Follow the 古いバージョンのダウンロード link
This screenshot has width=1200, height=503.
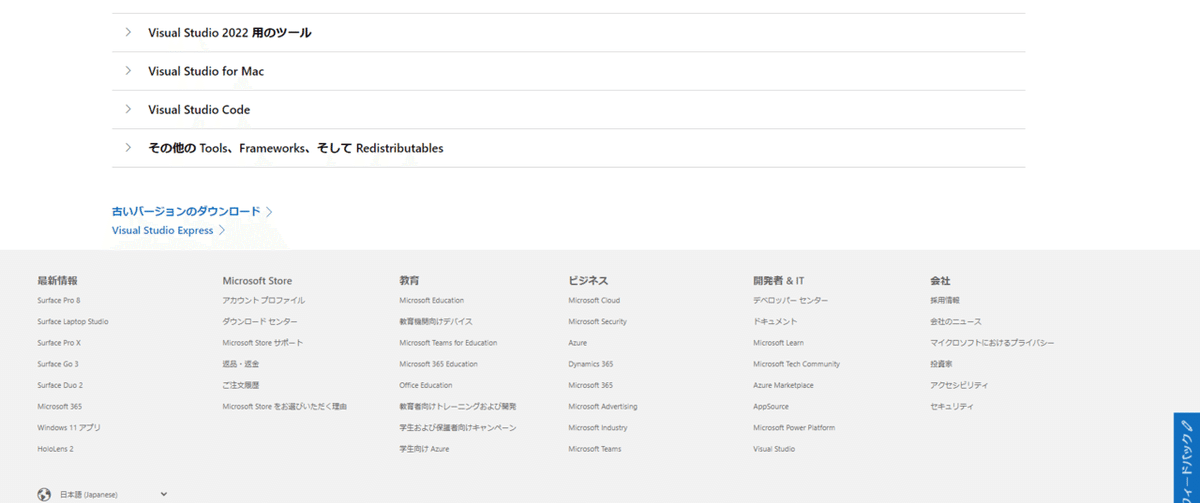(192, 212)
